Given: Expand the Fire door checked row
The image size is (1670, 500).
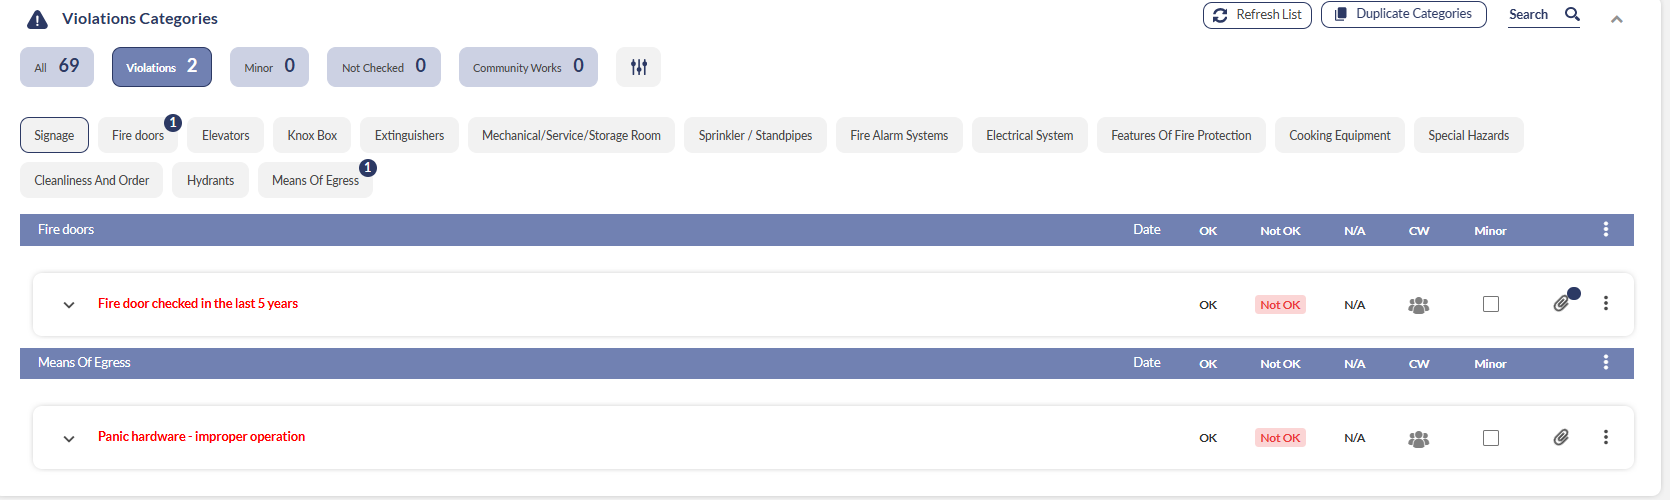Looking at the screenshot, I should pyautogui.click(x=69, y=305).
